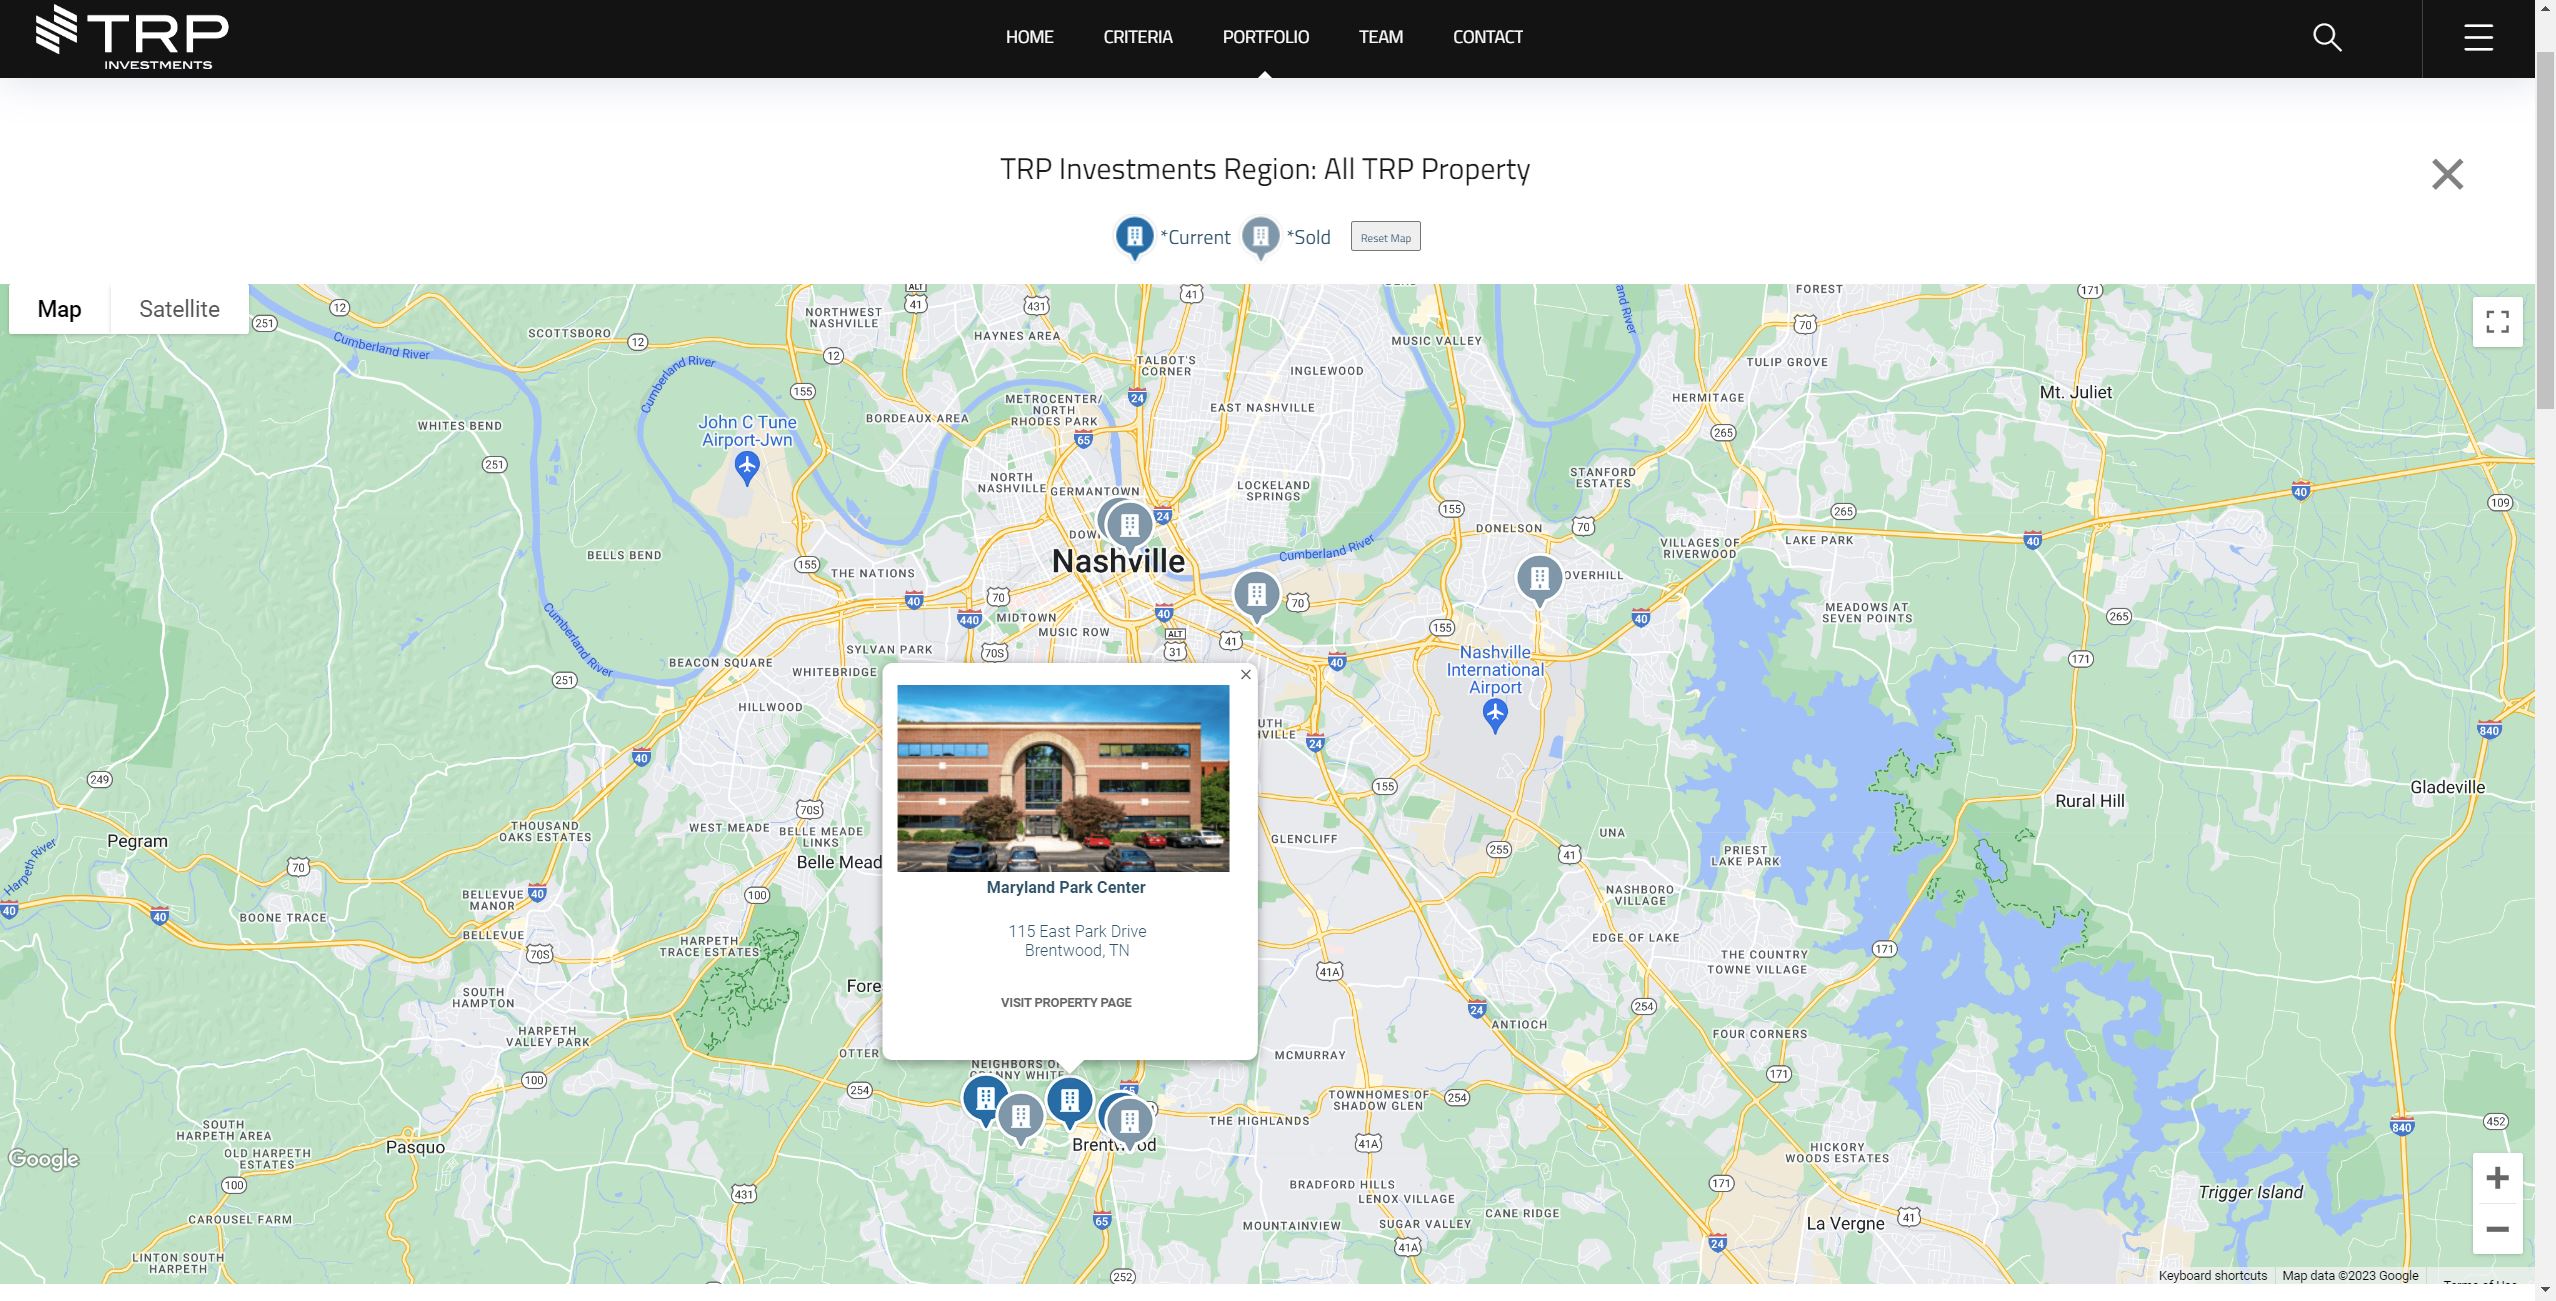Toggle fullscreen map view
Viewport: 2556px width, 1301px height.
2497,322
